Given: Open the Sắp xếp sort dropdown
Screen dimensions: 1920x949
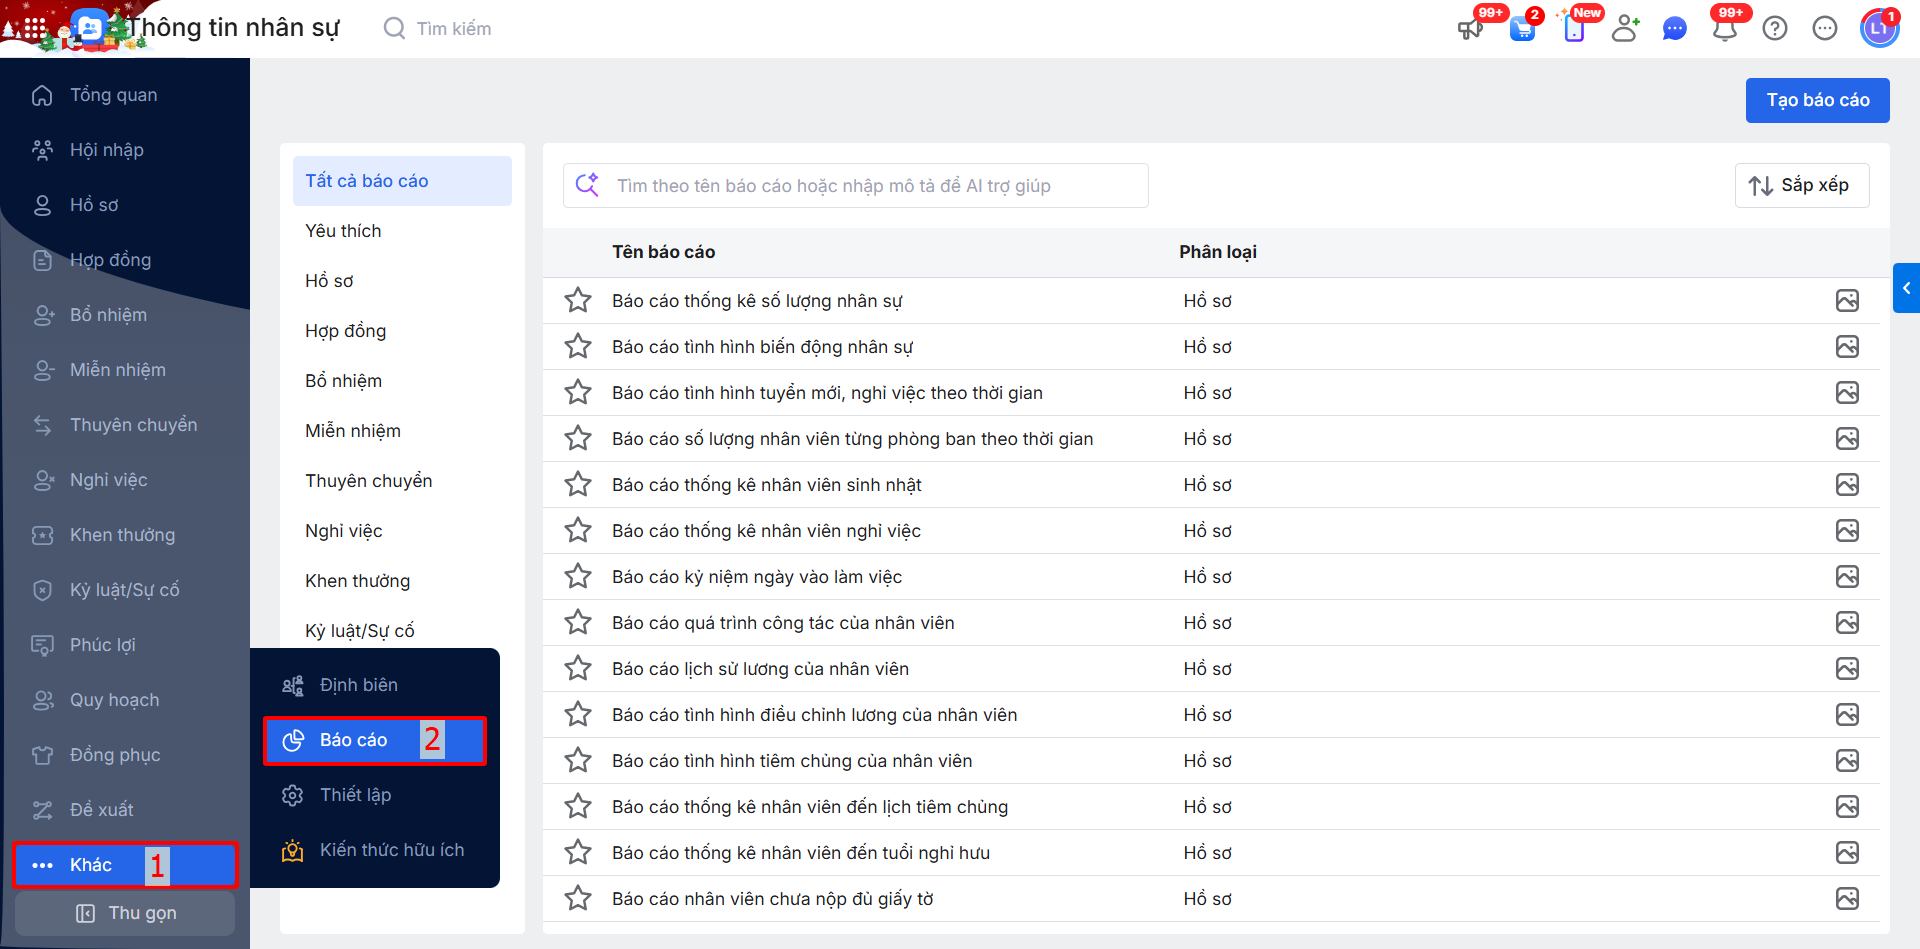Looking at the screenshot, I should 1801,186.
